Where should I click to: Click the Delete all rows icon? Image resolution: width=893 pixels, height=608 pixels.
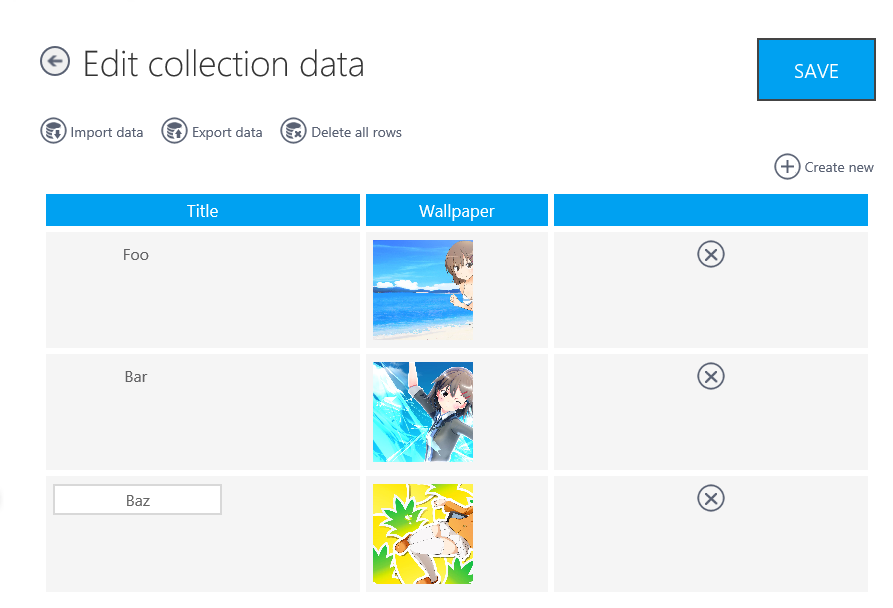coord(293,131)
